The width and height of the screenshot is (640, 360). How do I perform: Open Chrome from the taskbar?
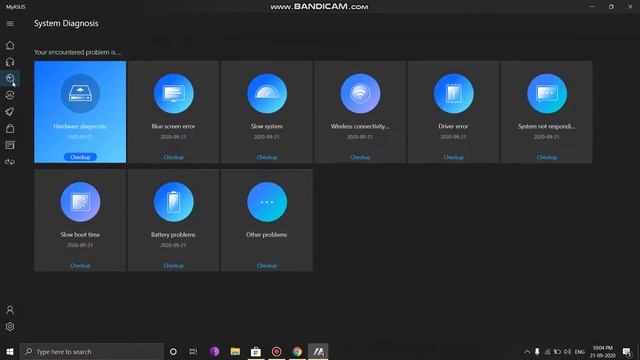tap(297, 351)
